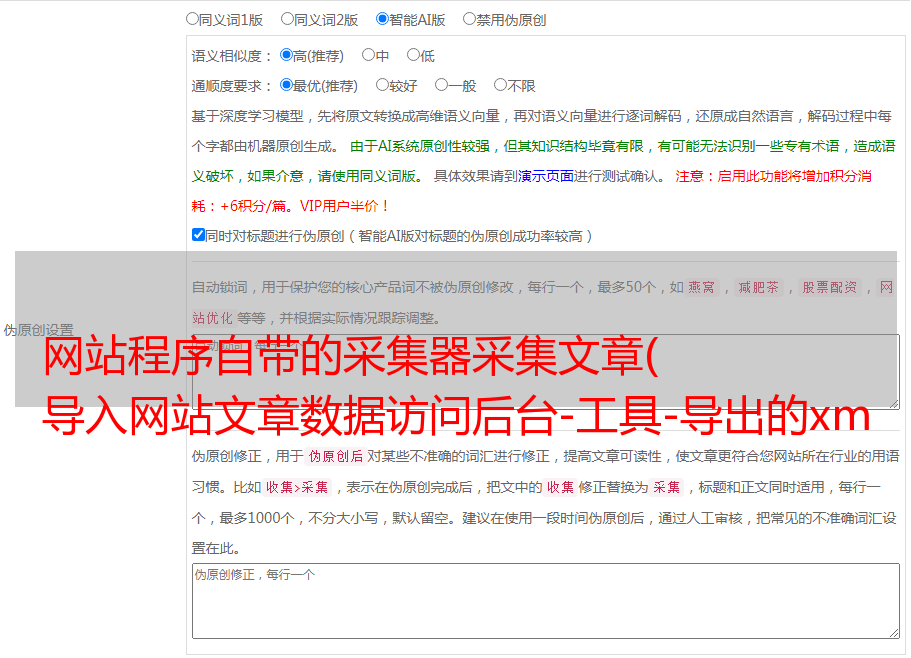Set 语义相似度 to 中

click(x=368, y=55)
